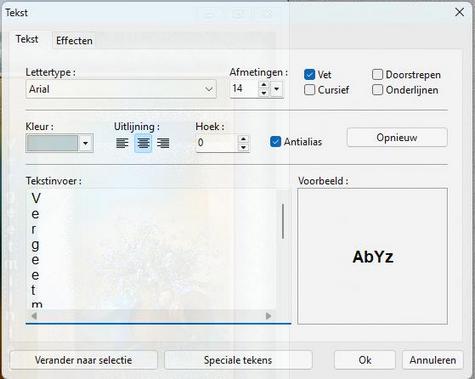Click the Opnieuw button
The image size is (475, 379).
397,138
